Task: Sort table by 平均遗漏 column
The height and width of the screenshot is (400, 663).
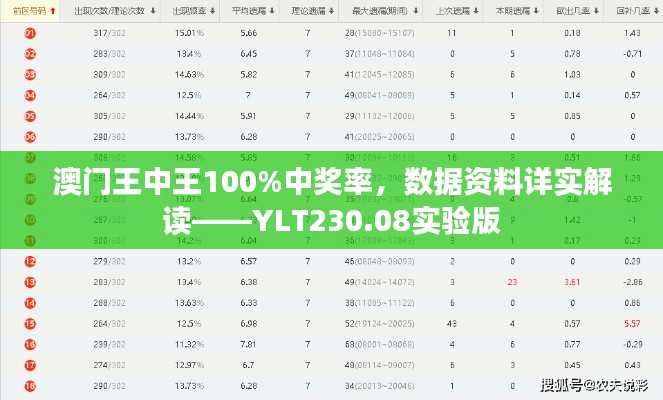Action: point(249,12)
